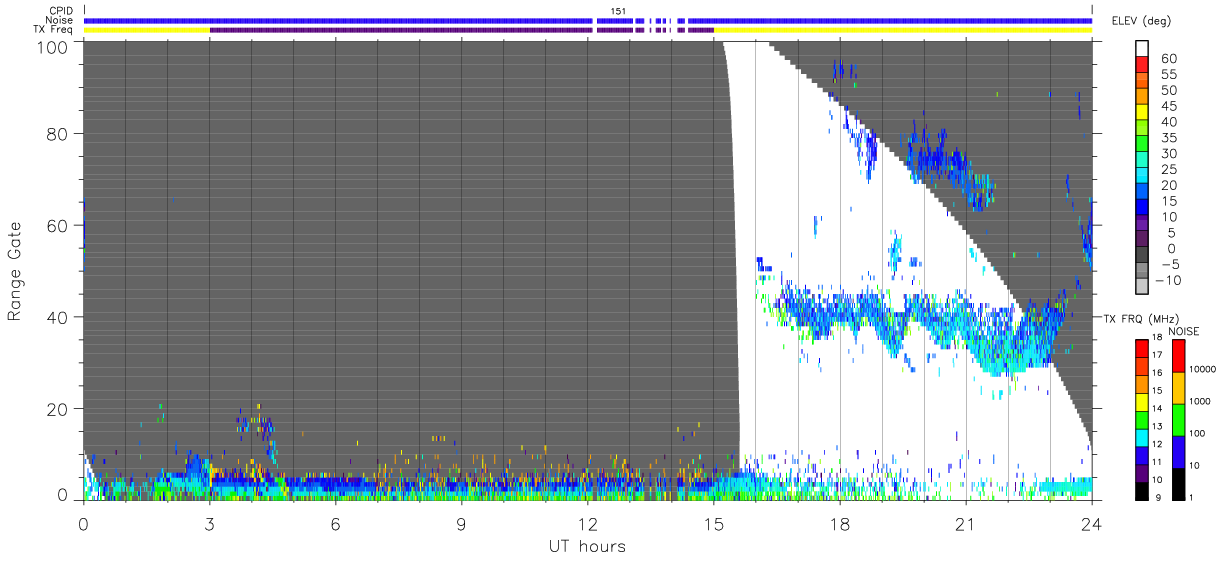Select the CPID value 151
The height and width of the screenshot is (567, 1228).
pos(618,11)
